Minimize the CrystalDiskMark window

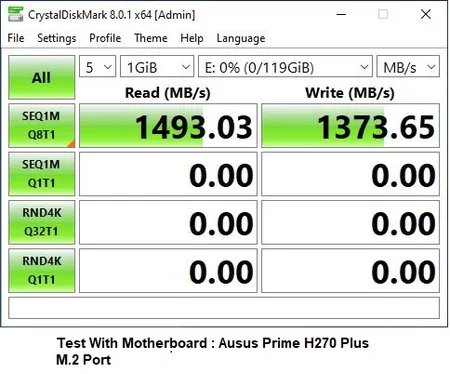[341, 14]
